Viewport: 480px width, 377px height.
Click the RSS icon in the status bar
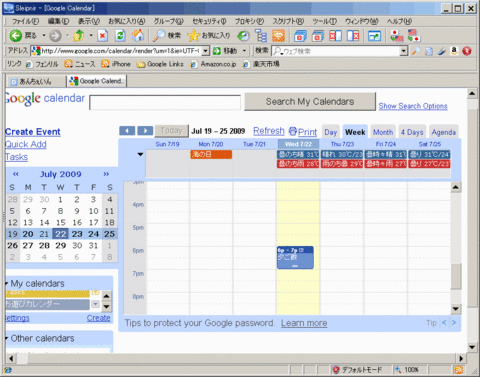(459, 370)
